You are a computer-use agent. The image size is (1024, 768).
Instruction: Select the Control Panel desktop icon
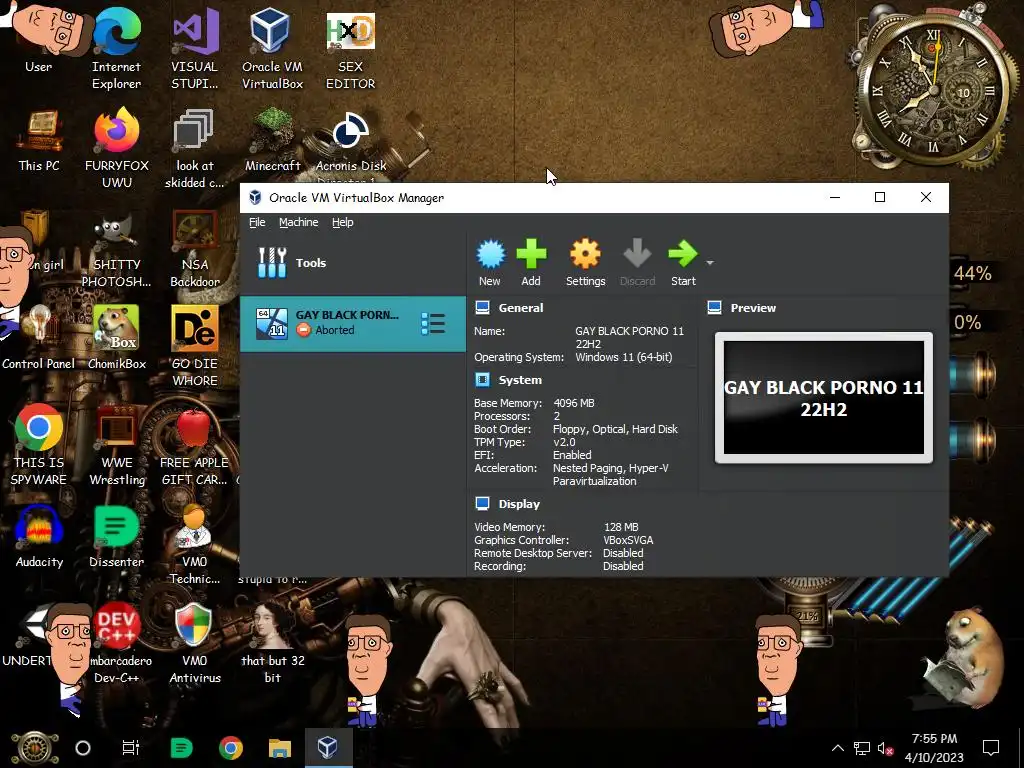pyautogui.click(x=39, y=336)
